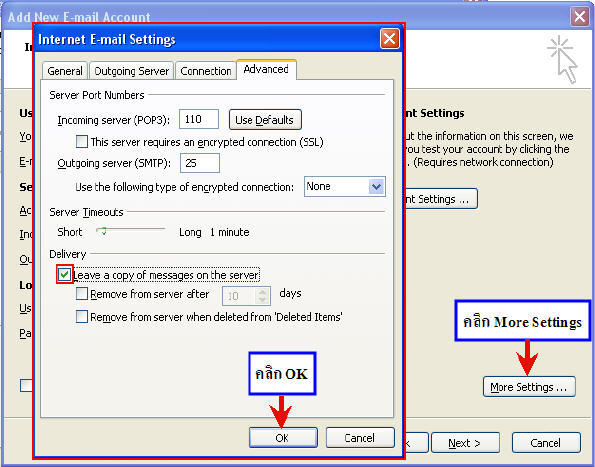Click the More Settings button
Image resolution: width=595 pixels, height=467 pixels.
coord(529,387)
